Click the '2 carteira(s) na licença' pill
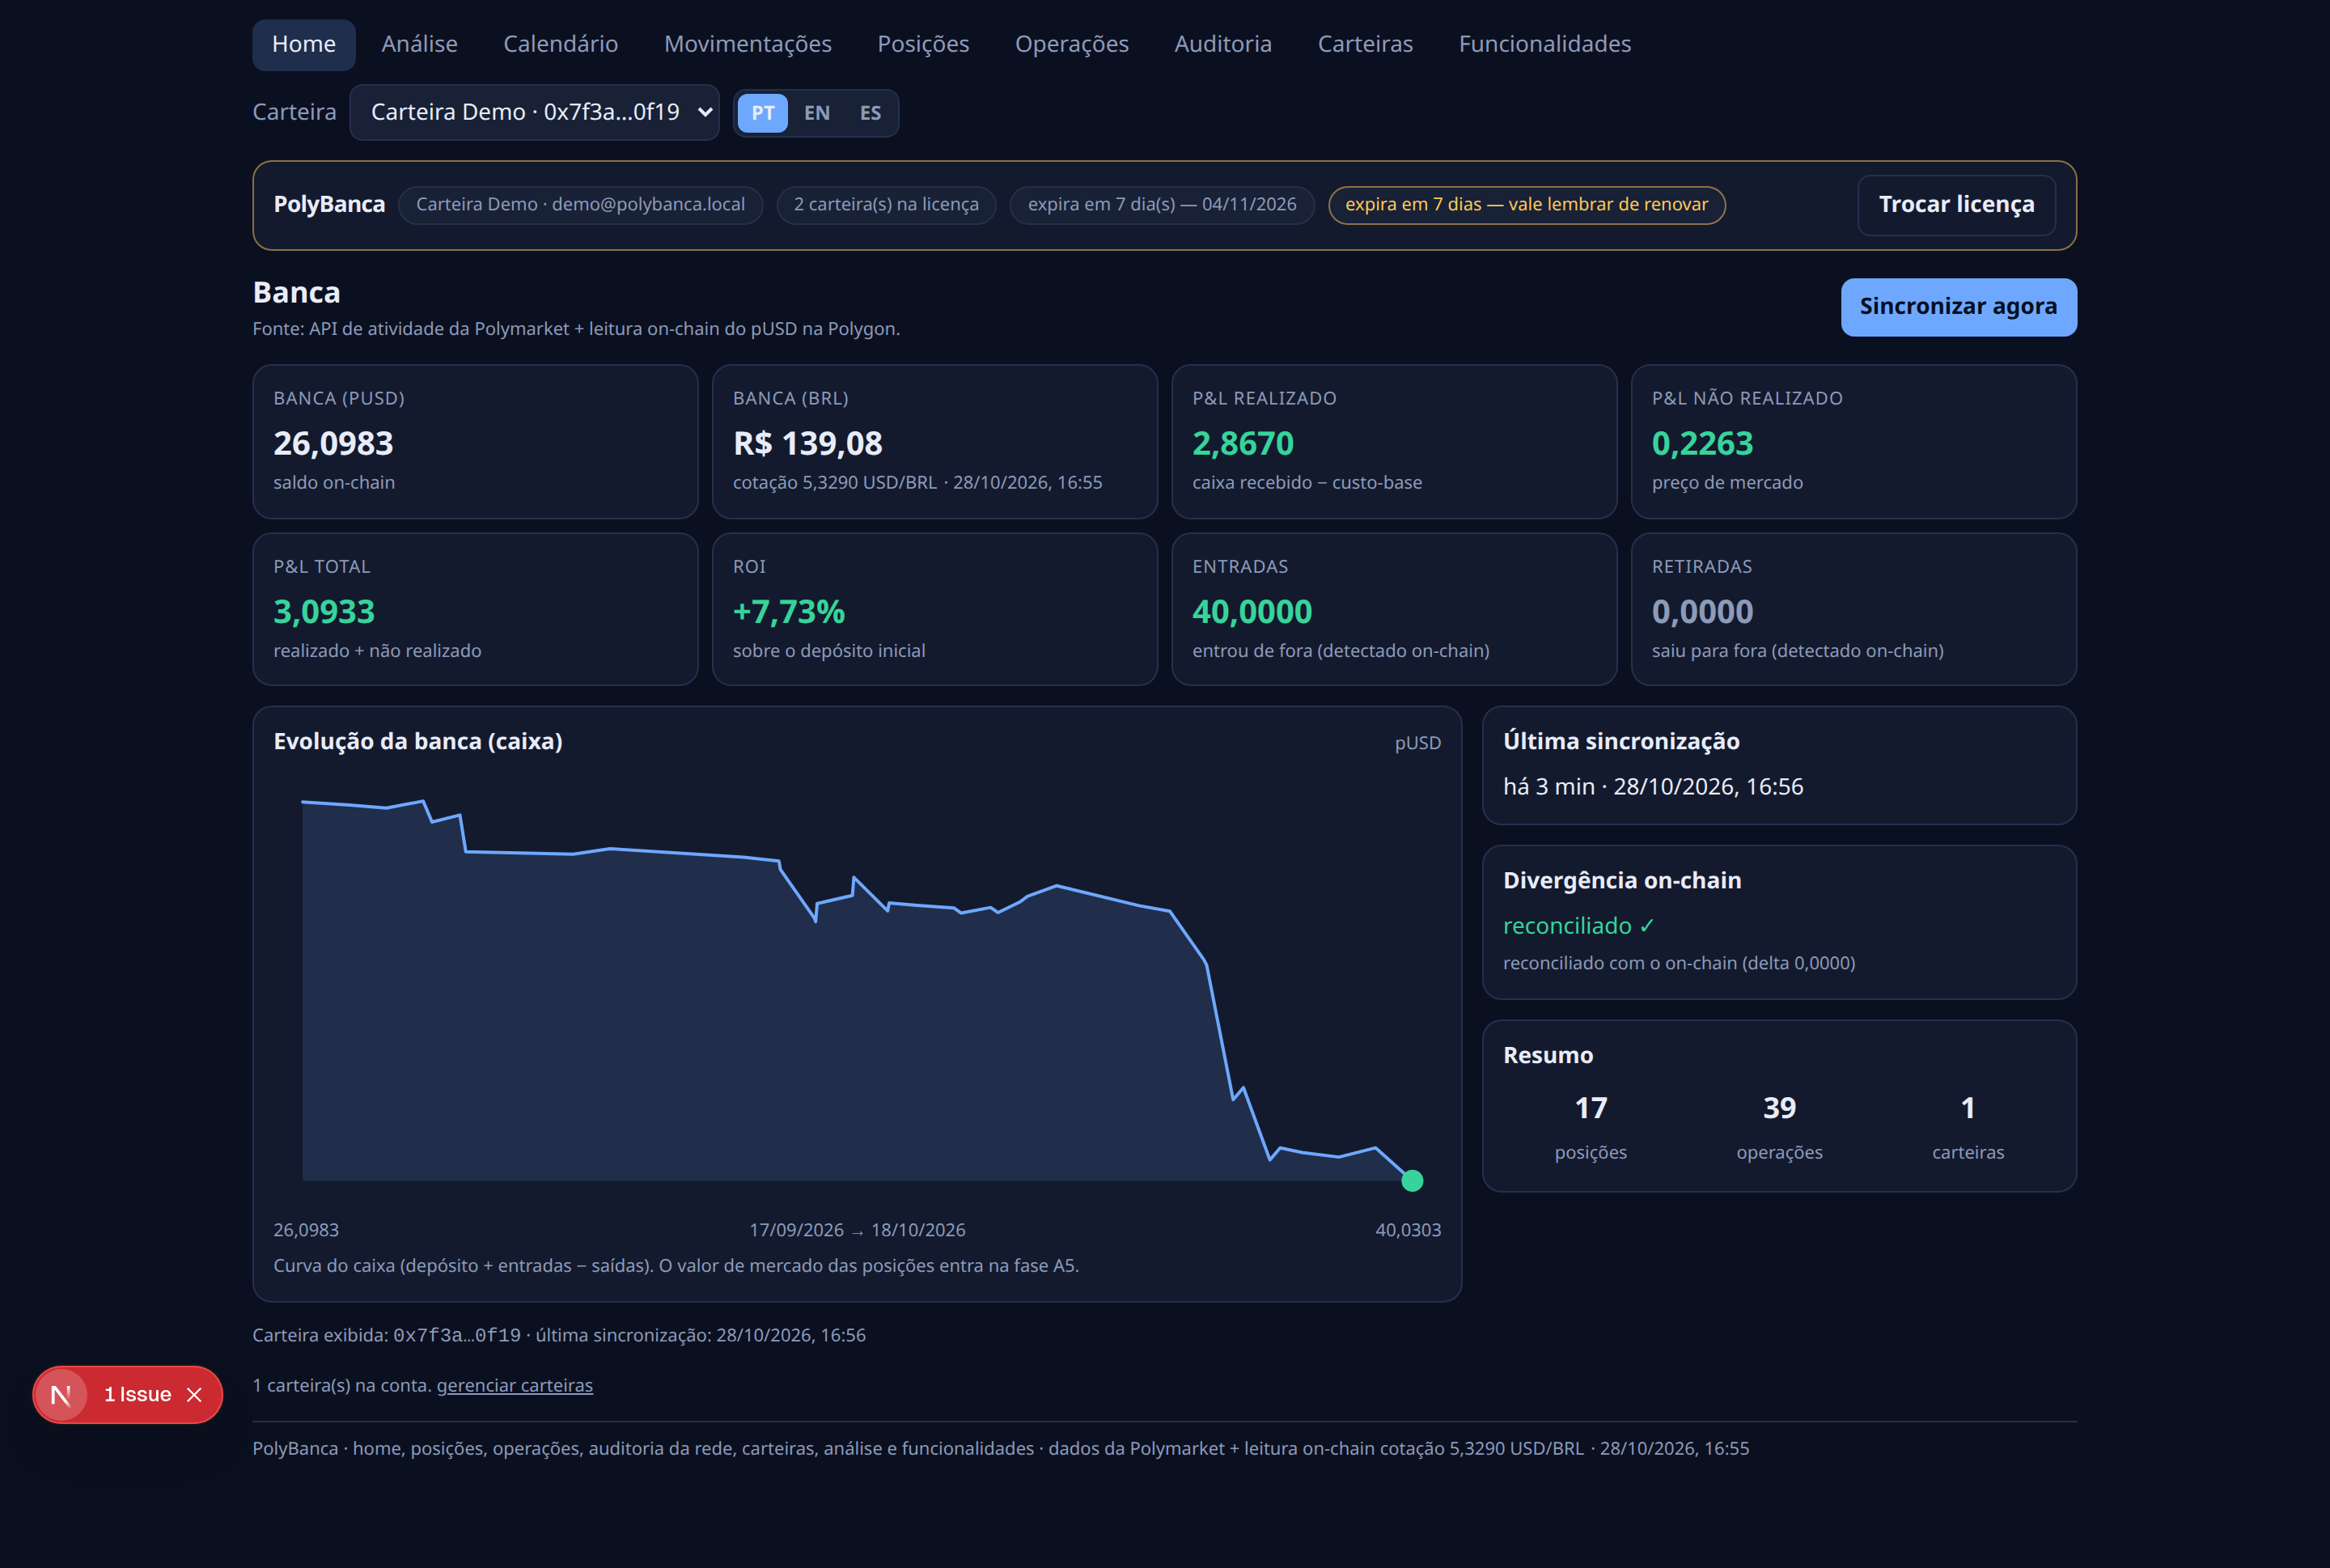The image size is (2330, 1568). click(x=887, y=205)
